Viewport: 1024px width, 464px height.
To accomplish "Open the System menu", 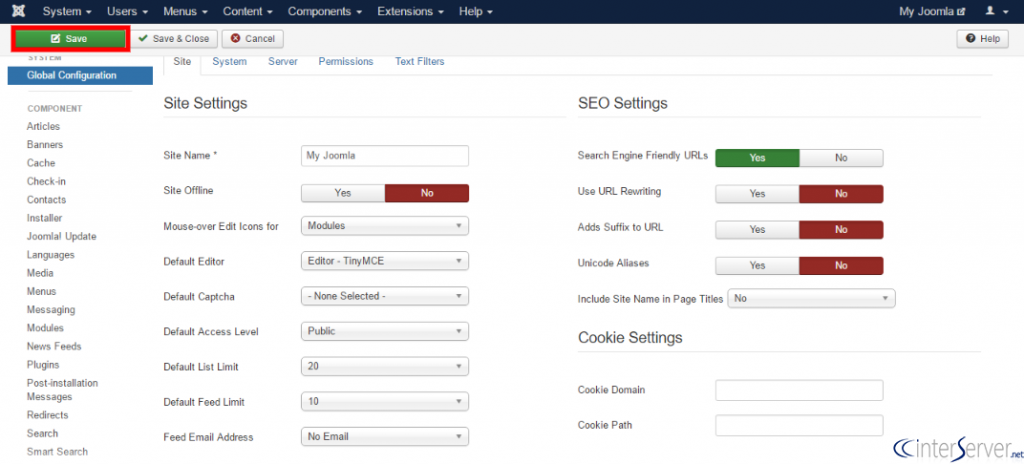I will point(67,11).
